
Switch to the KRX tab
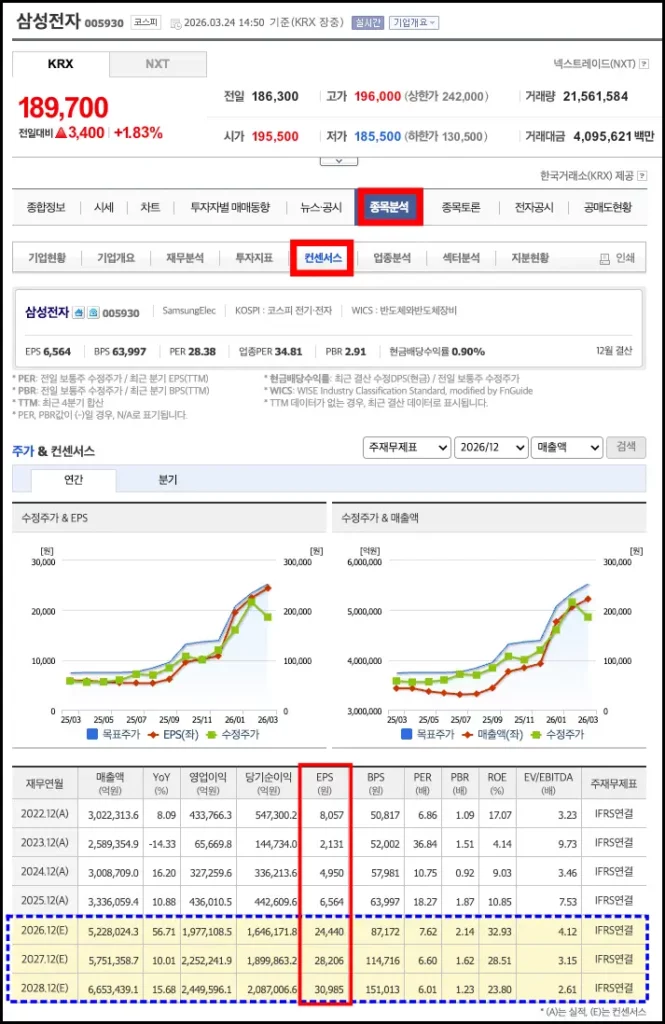[x=61, y=64]
